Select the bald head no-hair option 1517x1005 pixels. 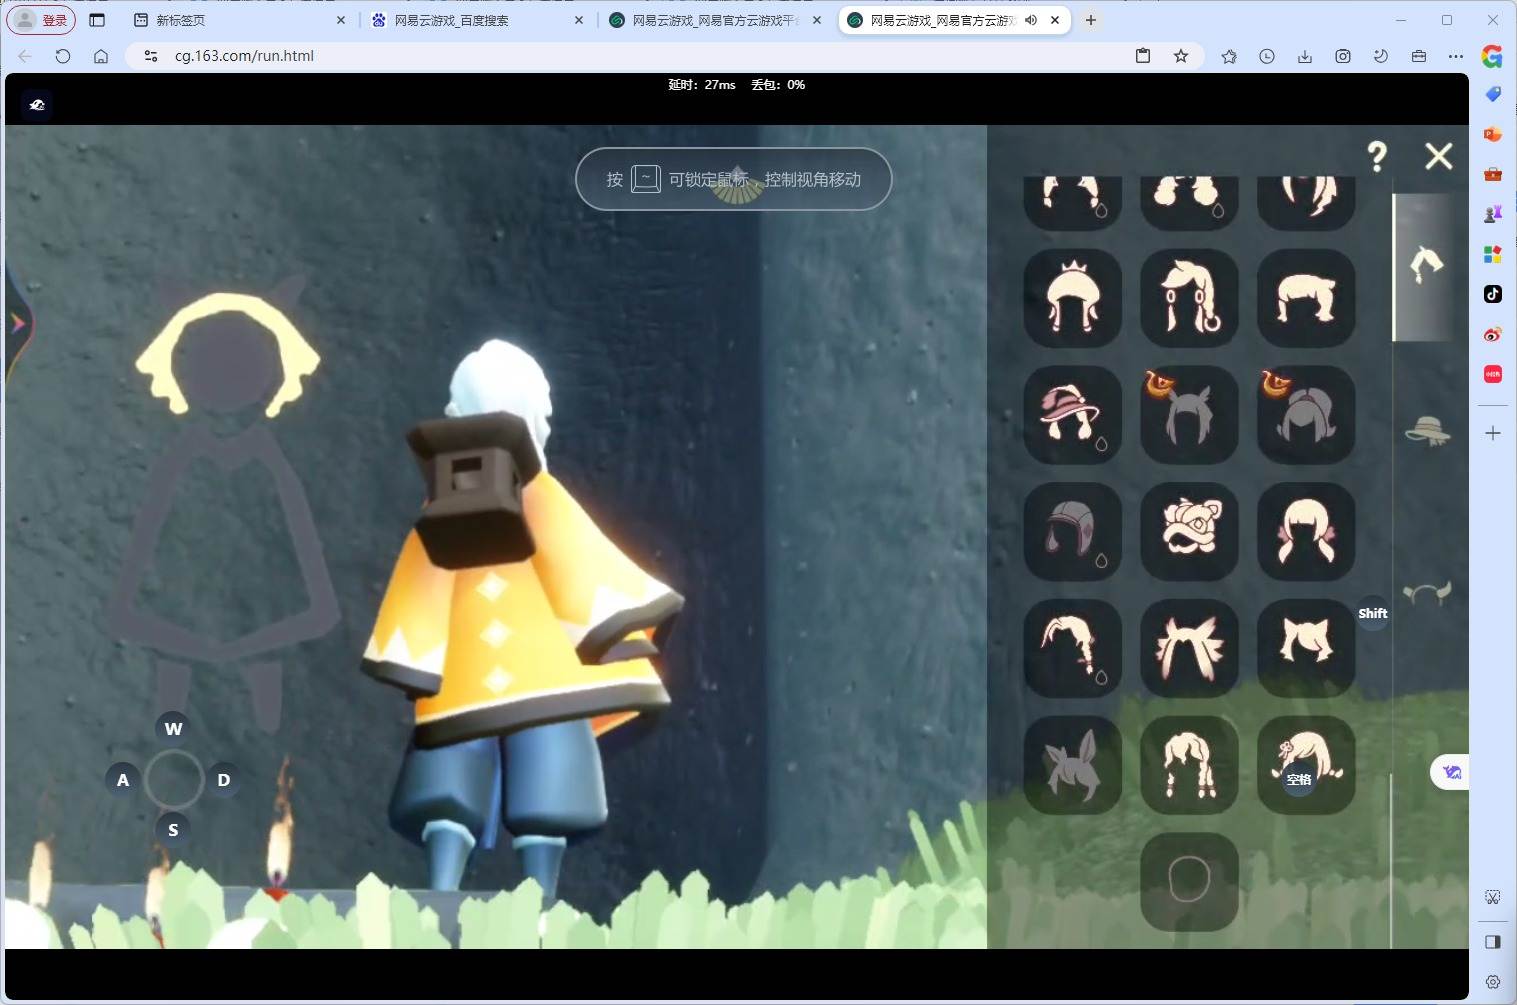[1189, 882]
